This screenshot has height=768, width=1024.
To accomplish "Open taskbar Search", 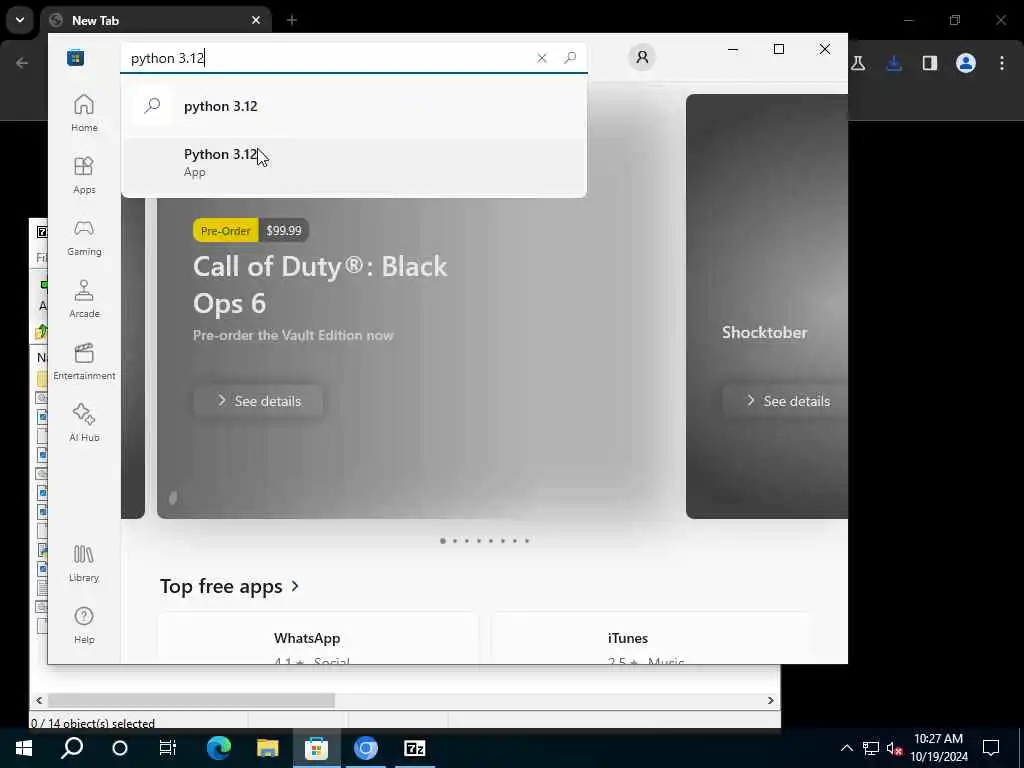I will pos(72,748).
